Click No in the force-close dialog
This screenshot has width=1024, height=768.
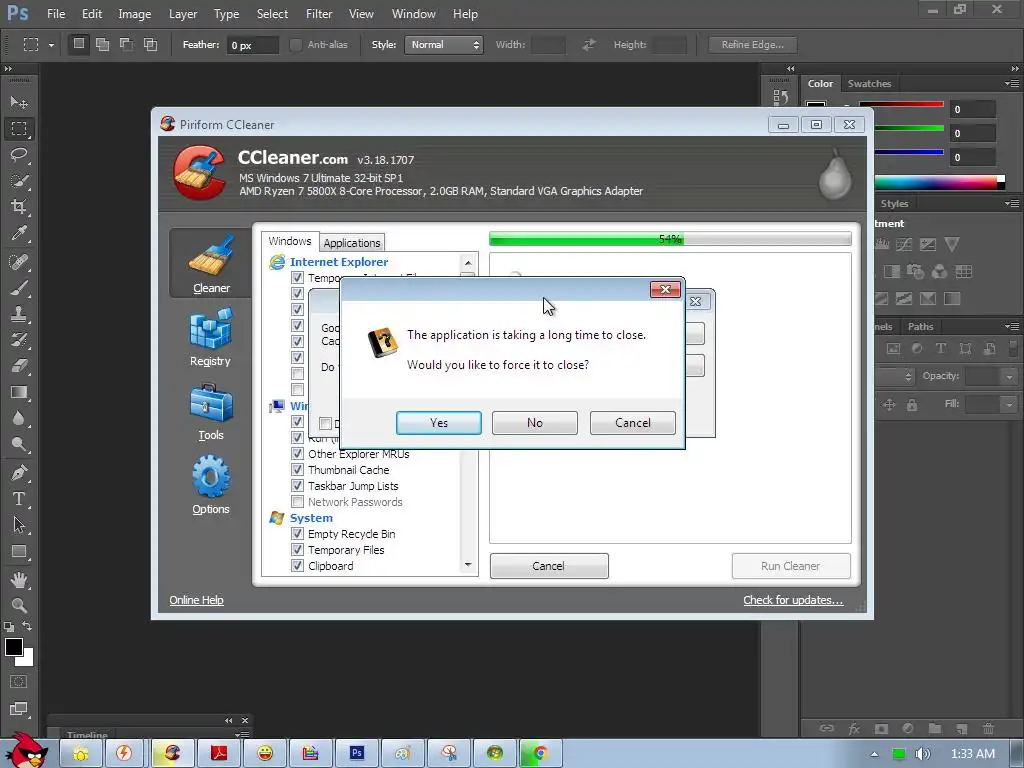click(x=535, y=423)
